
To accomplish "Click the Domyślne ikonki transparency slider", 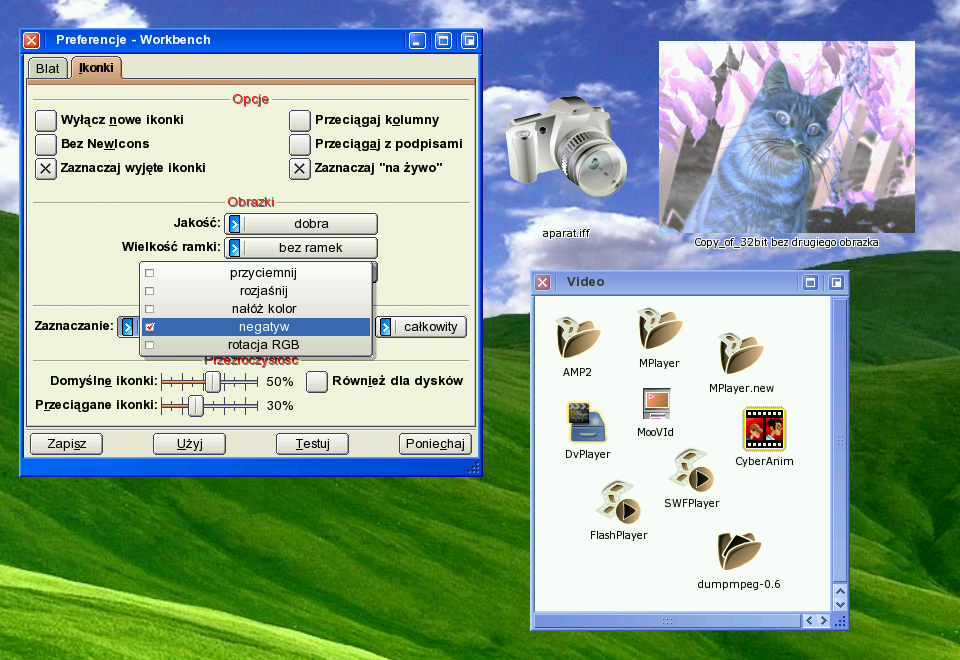I will click(x=212, y=381).
